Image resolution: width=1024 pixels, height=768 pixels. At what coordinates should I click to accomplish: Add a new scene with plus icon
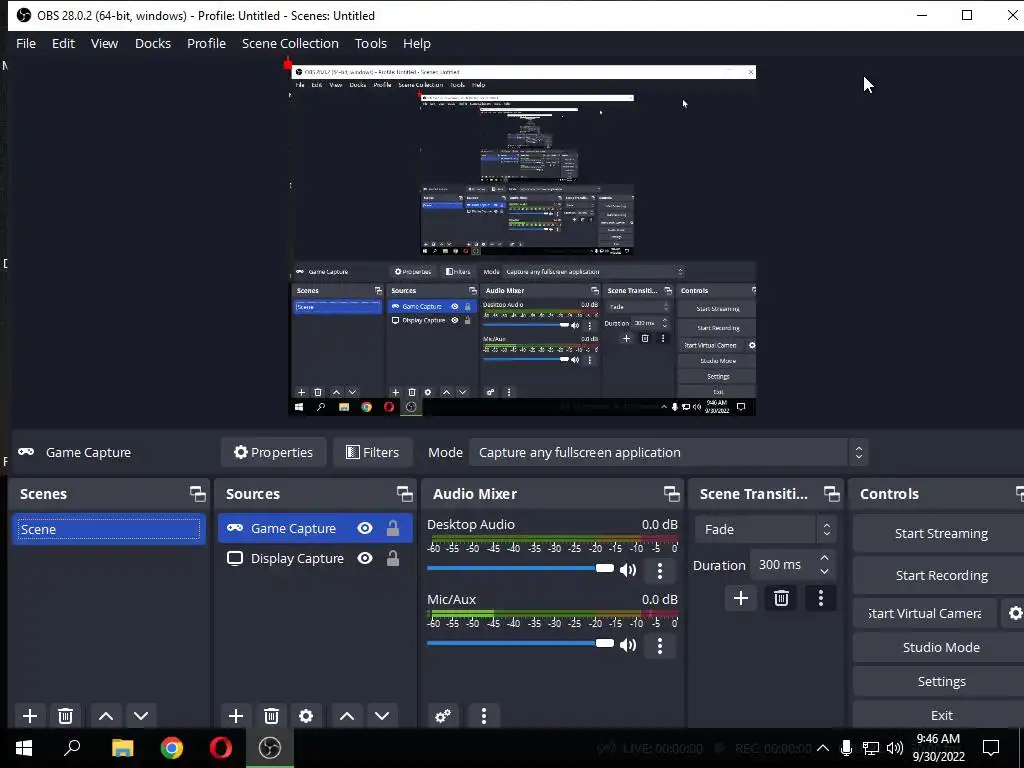(29, 716)
